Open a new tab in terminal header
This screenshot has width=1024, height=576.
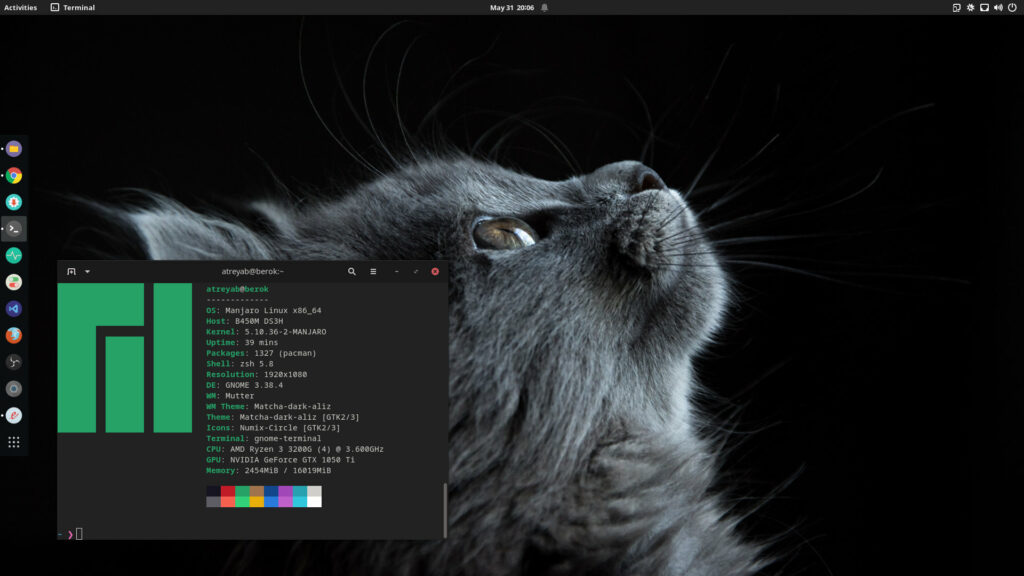click(x=71, y=272)
